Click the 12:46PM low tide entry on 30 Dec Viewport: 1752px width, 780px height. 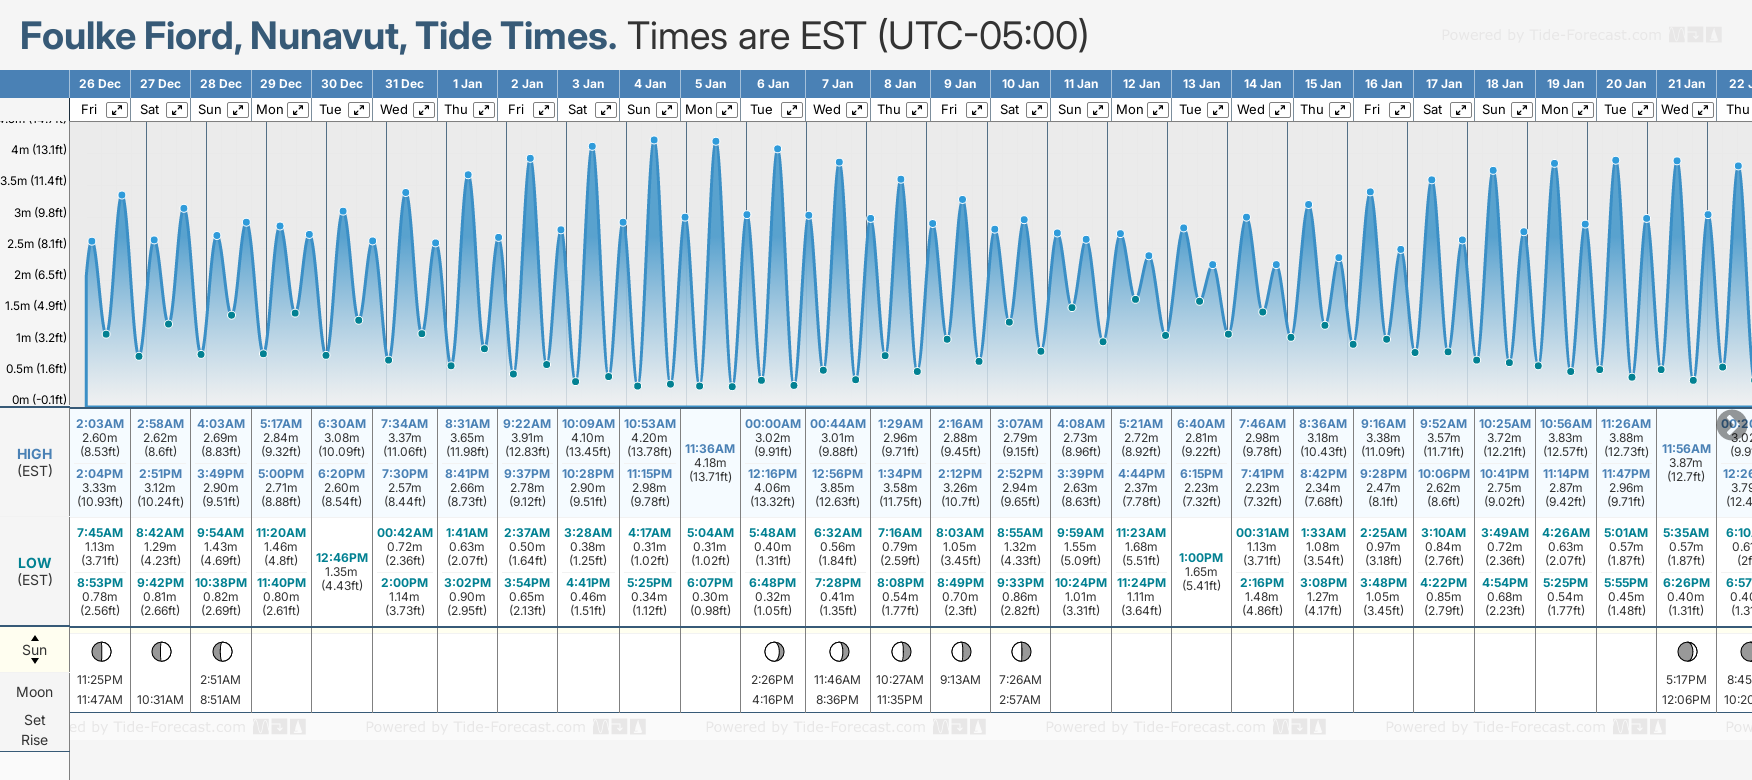coord(342,571)
